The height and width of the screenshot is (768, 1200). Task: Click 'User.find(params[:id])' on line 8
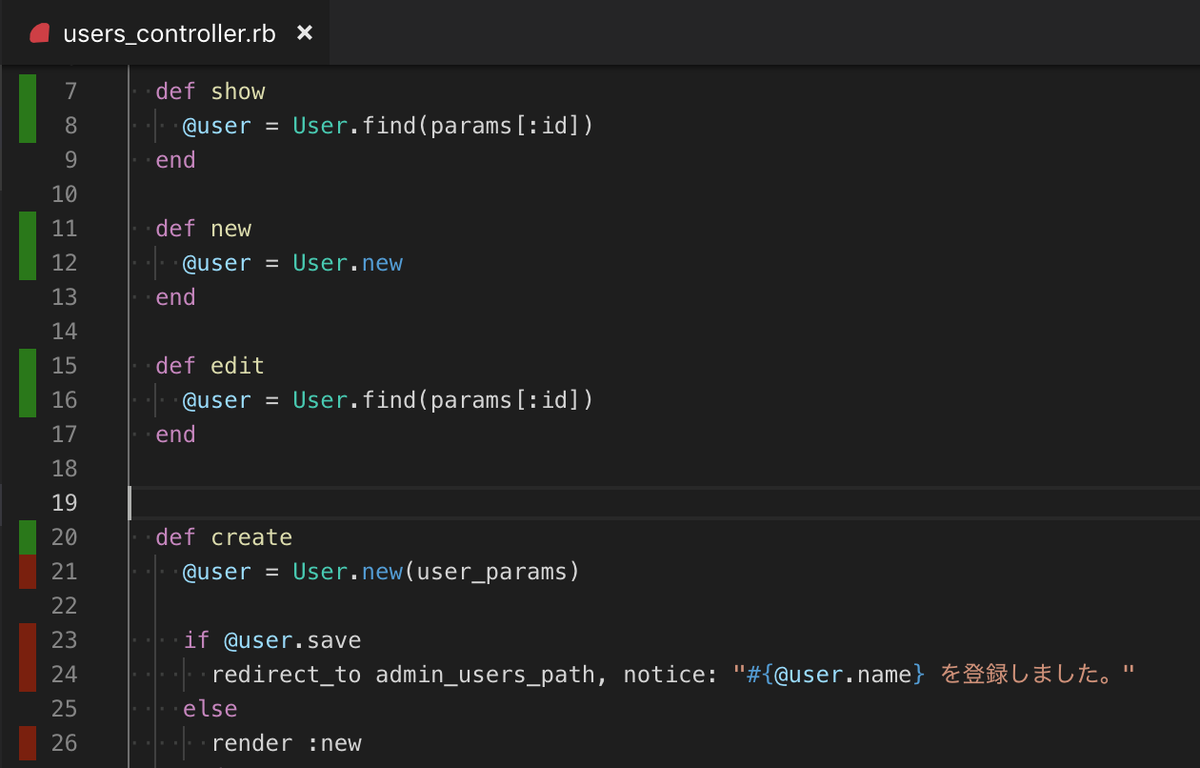tap(443, 126)
